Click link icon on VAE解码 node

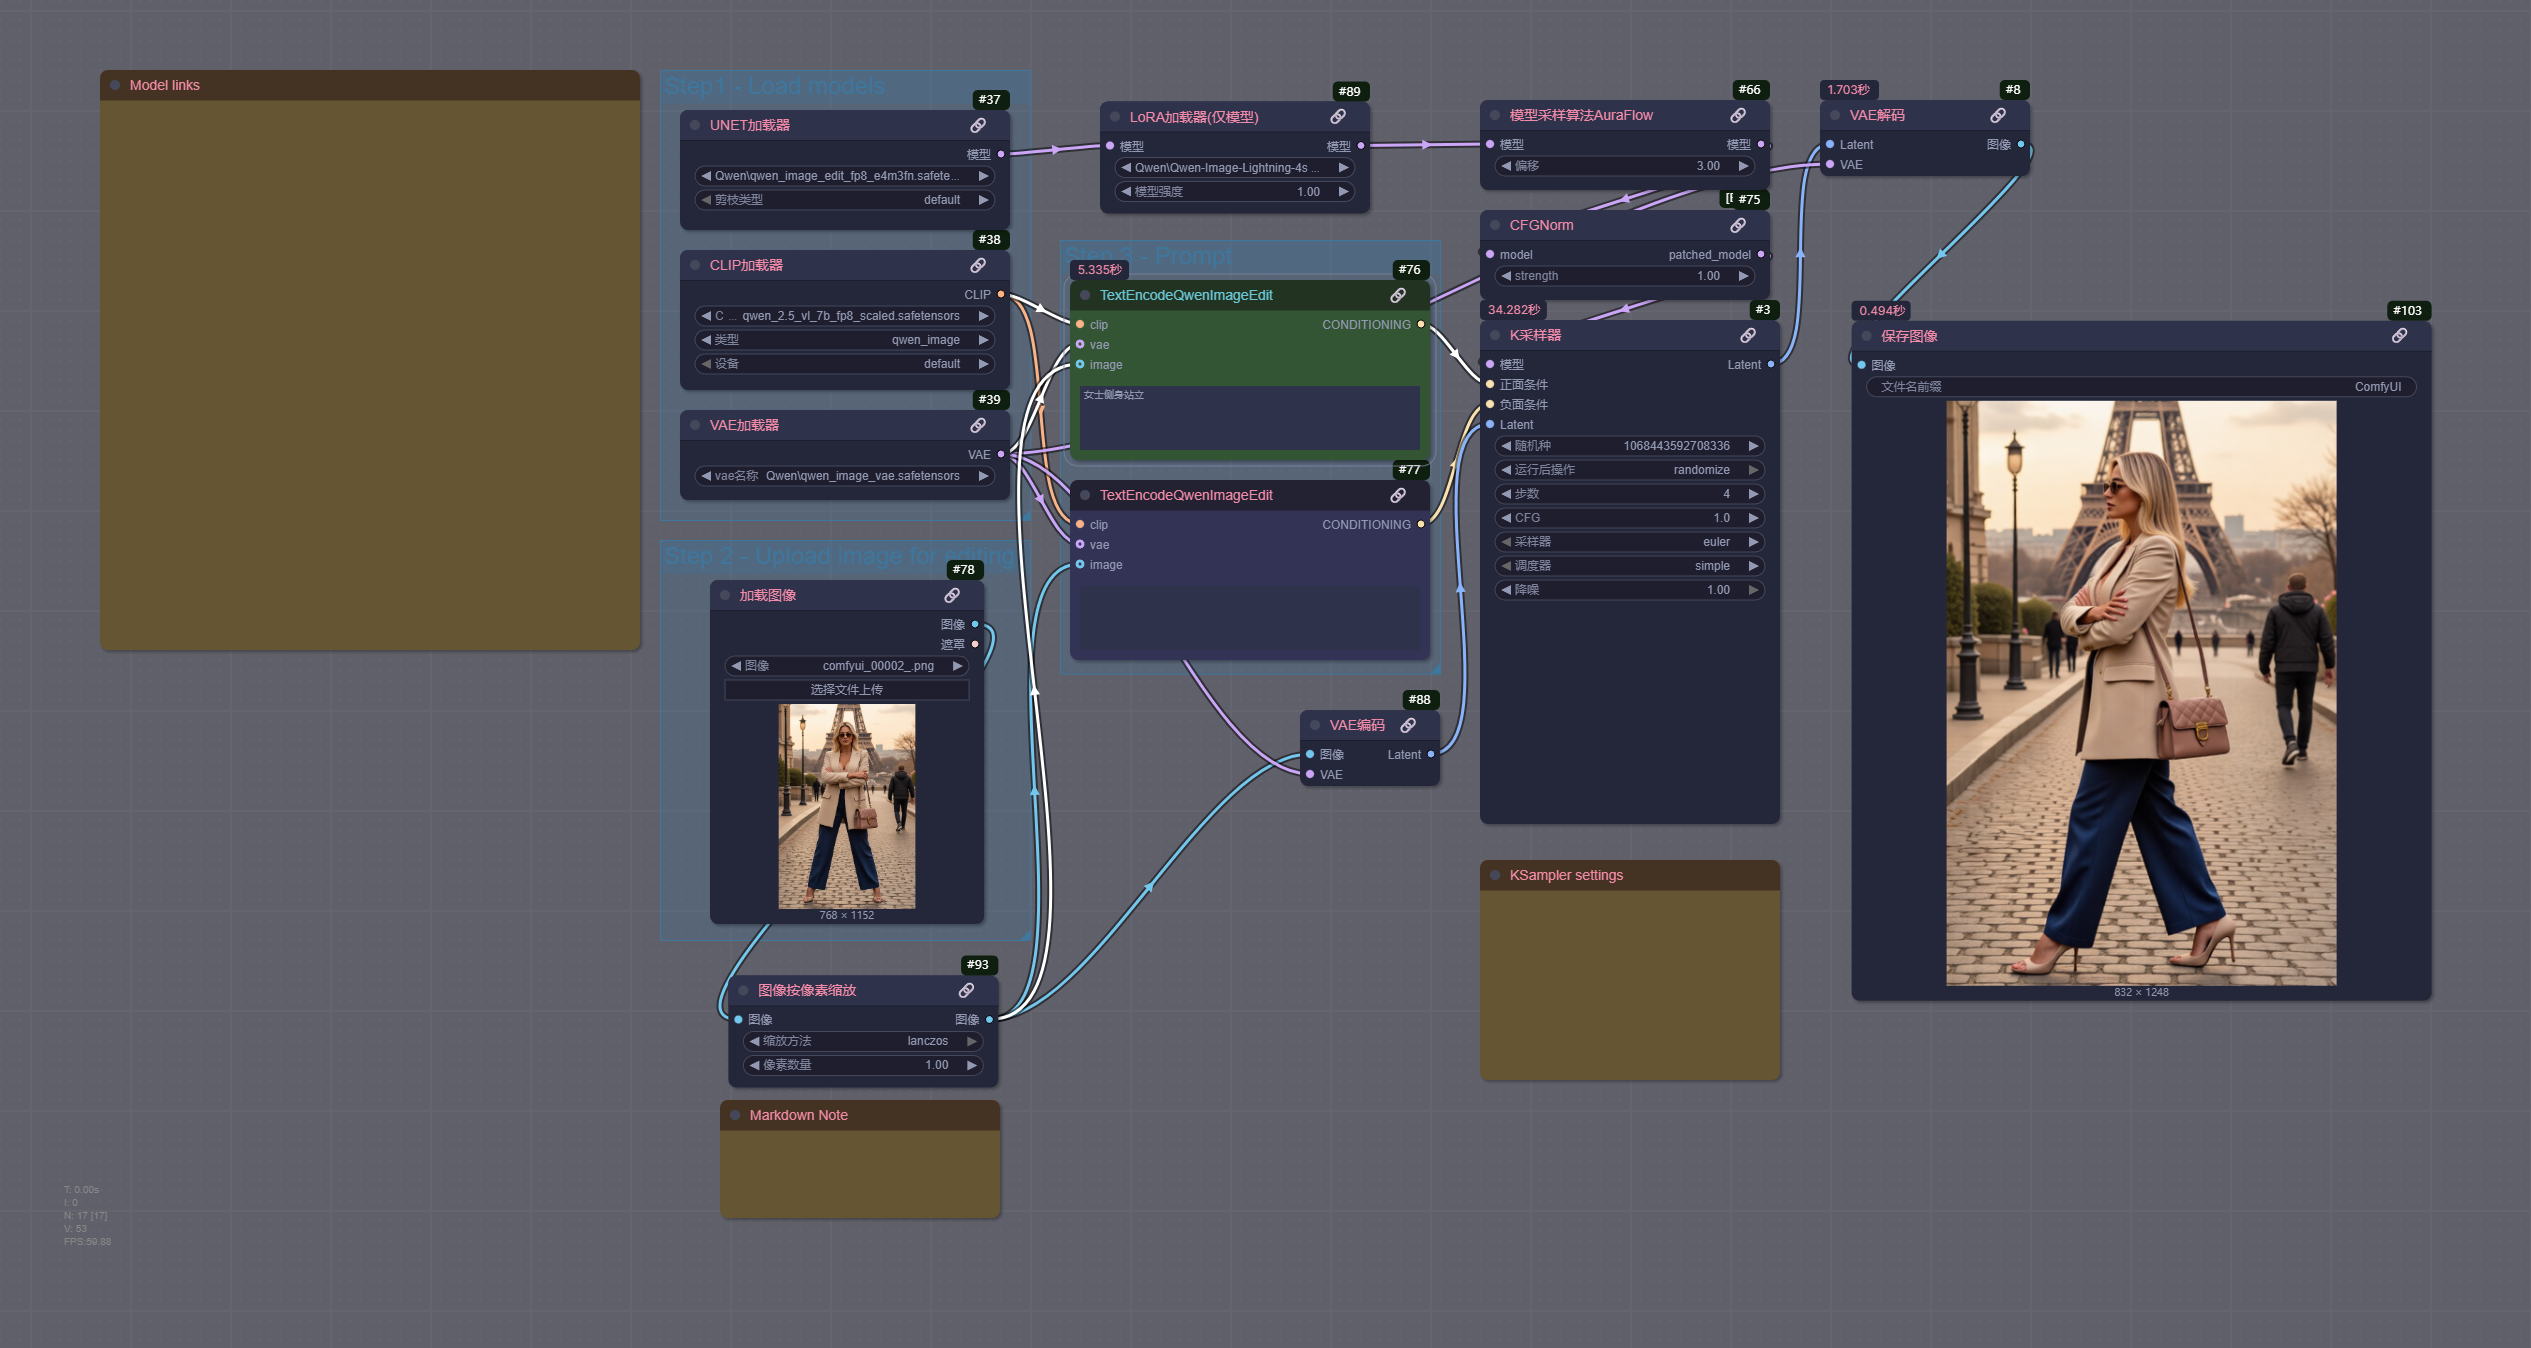(x=1998, y=115)
